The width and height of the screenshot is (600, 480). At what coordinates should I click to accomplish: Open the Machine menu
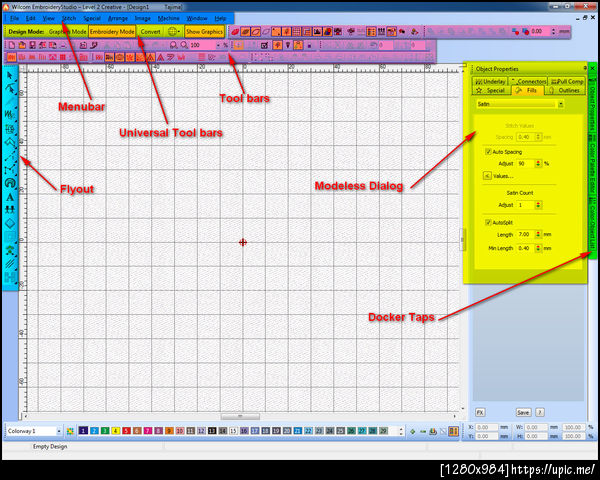point(168,18)
